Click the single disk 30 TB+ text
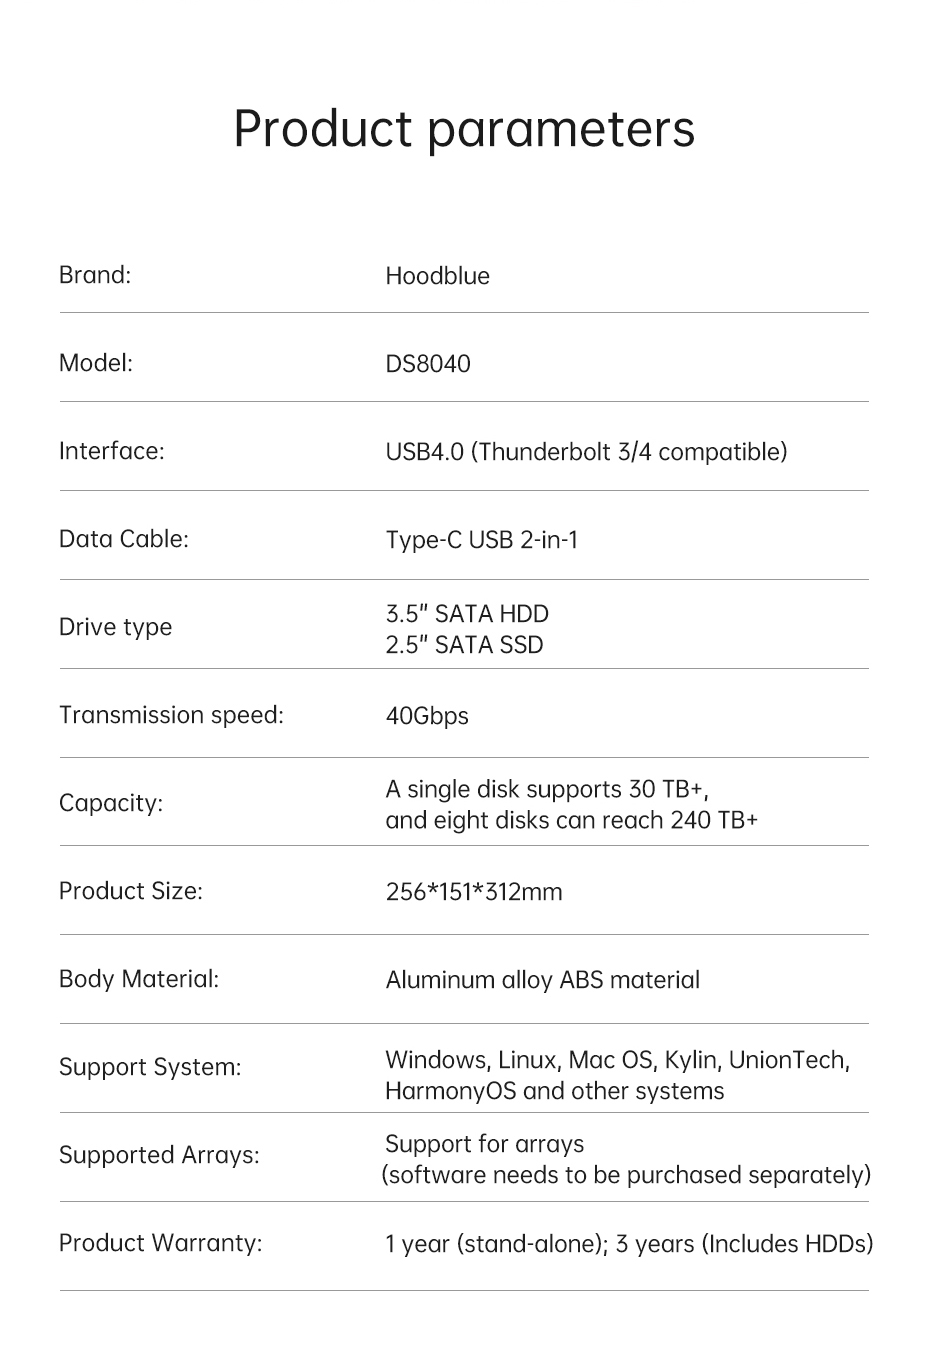The image size is (930, 1355). (547, 789)
